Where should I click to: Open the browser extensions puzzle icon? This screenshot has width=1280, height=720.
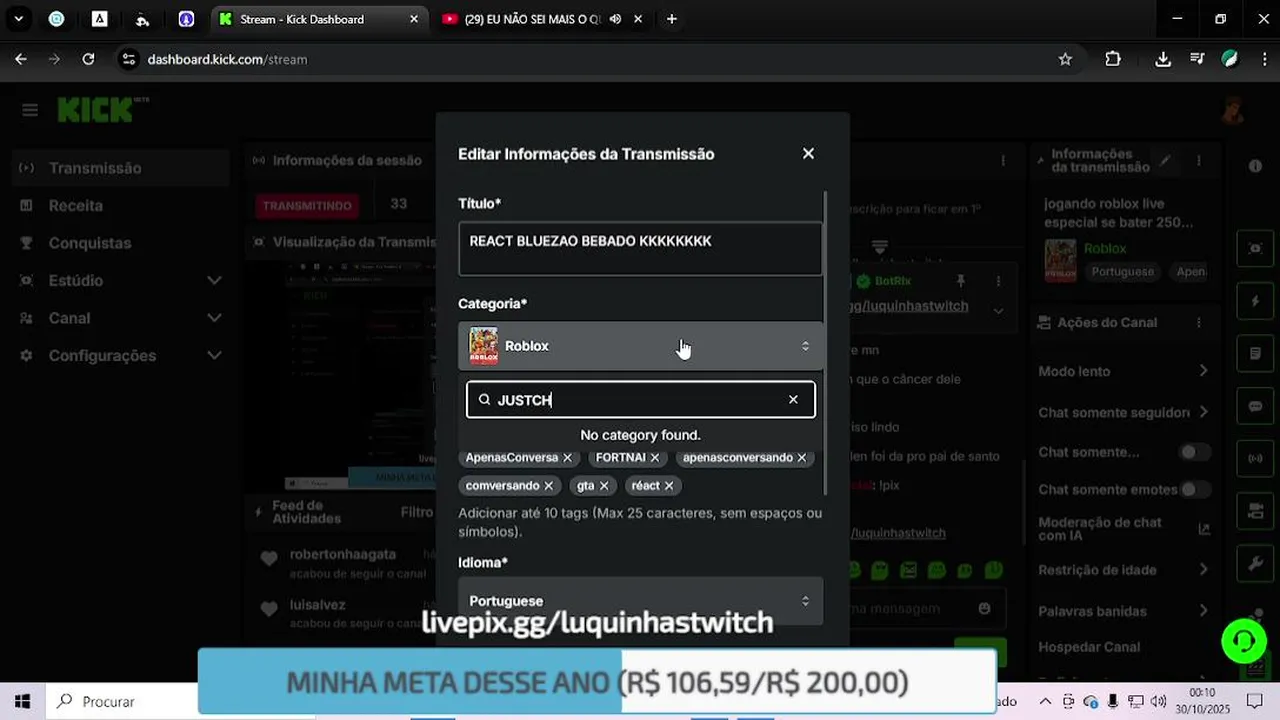(x=1113, y=59)
